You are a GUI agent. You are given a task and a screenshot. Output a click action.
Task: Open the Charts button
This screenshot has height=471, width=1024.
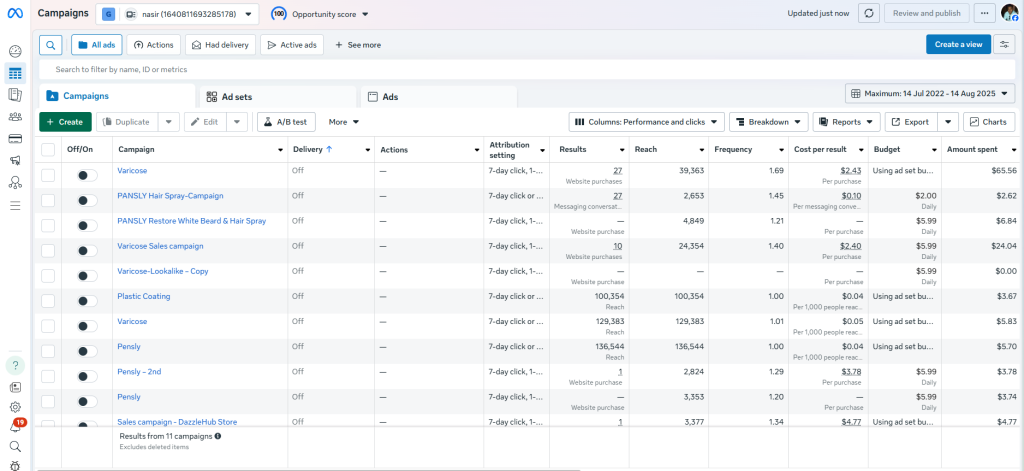989,122
